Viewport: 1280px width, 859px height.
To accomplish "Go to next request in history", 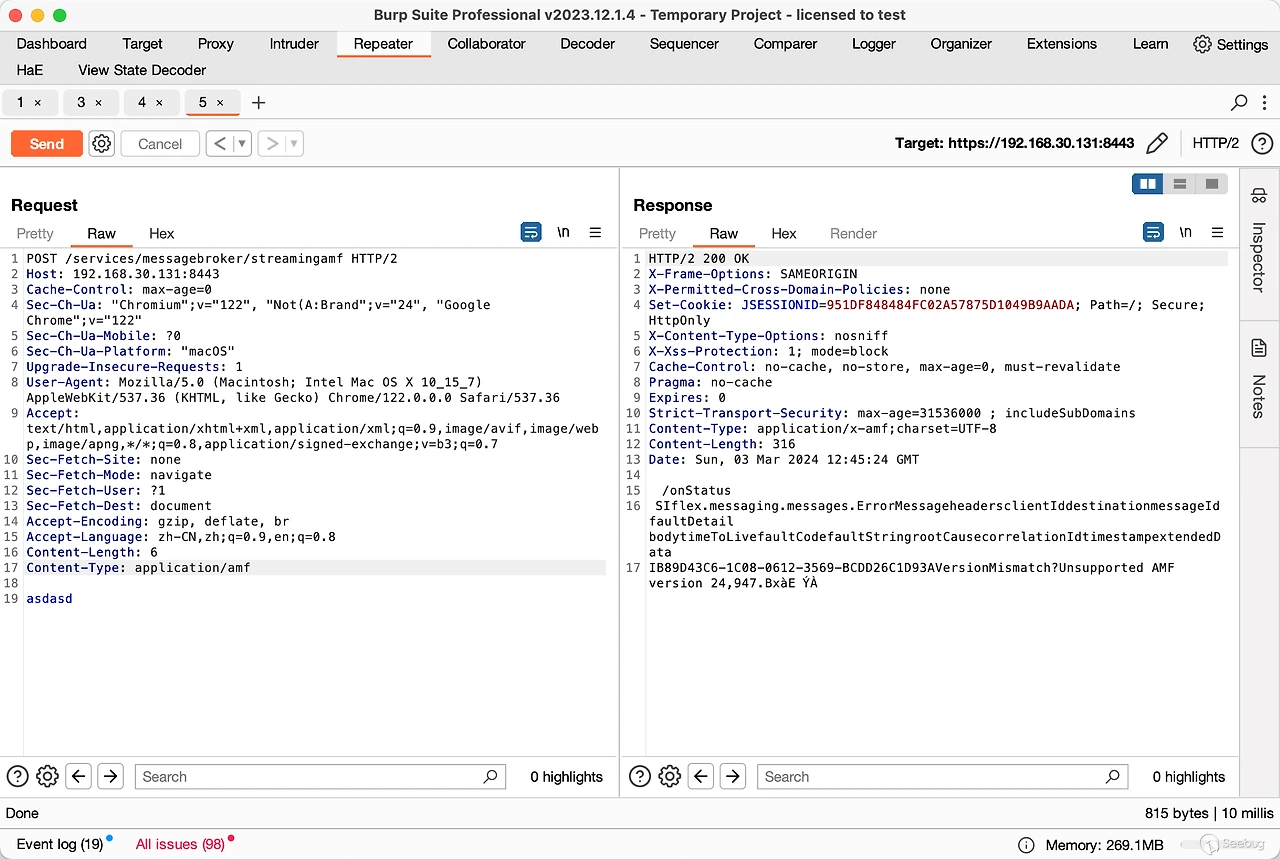I will coord(272,144).
